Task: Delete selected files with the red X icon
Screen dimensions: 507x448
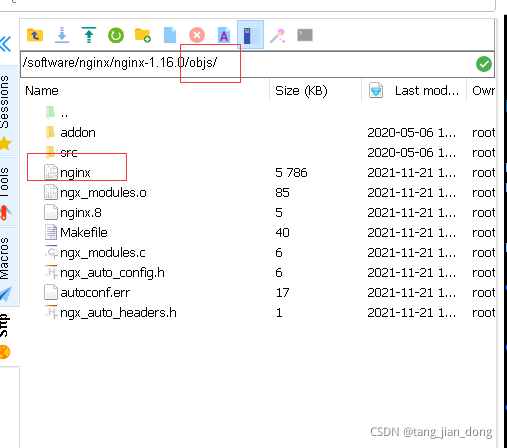Action: tap(197, 35)
